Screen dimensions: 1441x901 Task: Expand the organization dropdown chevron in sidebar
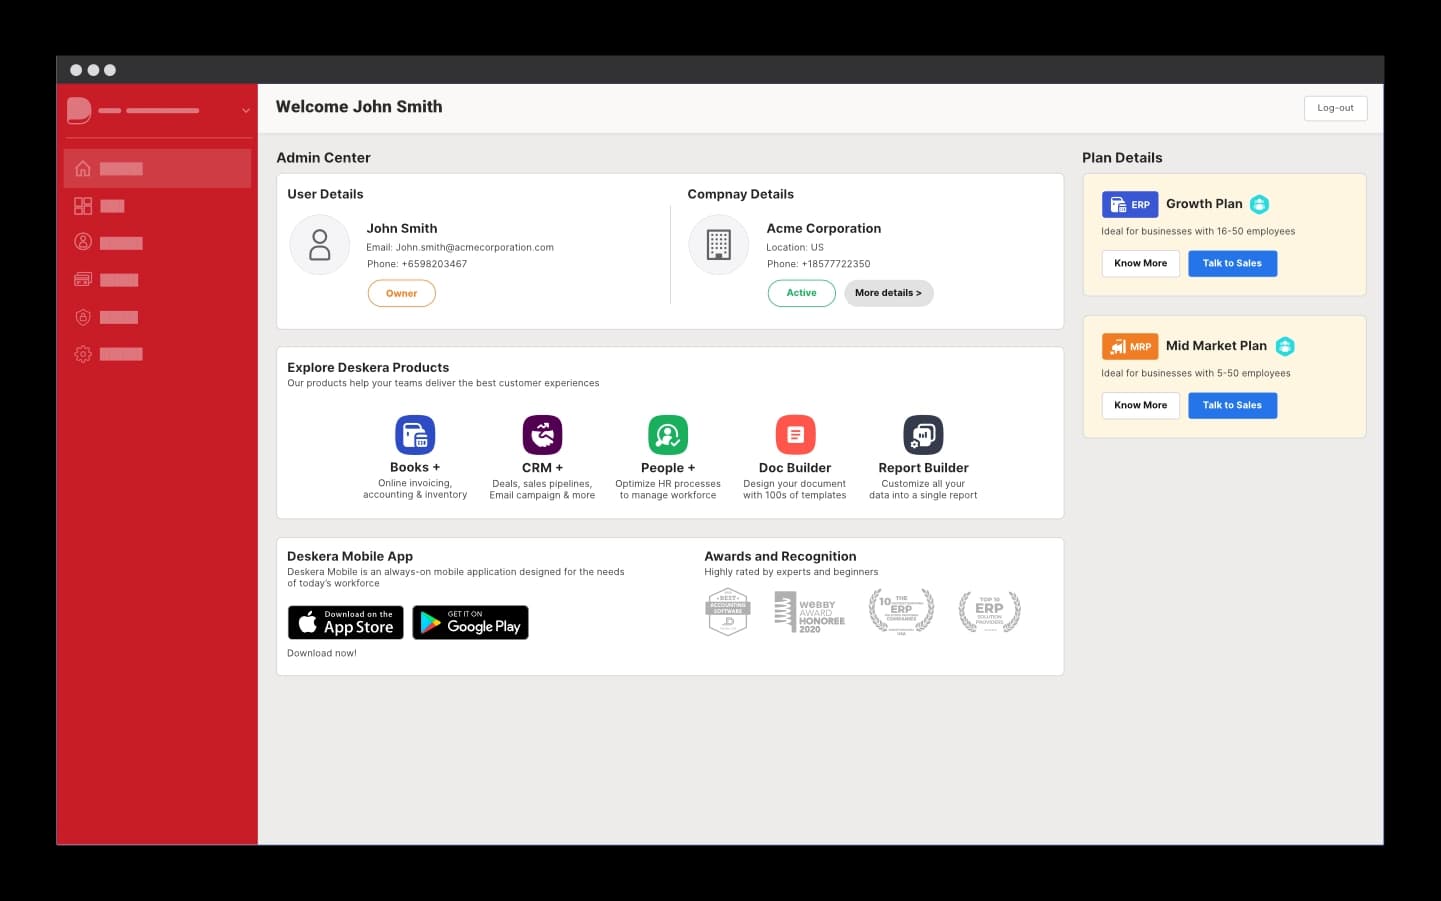point(246,111)
